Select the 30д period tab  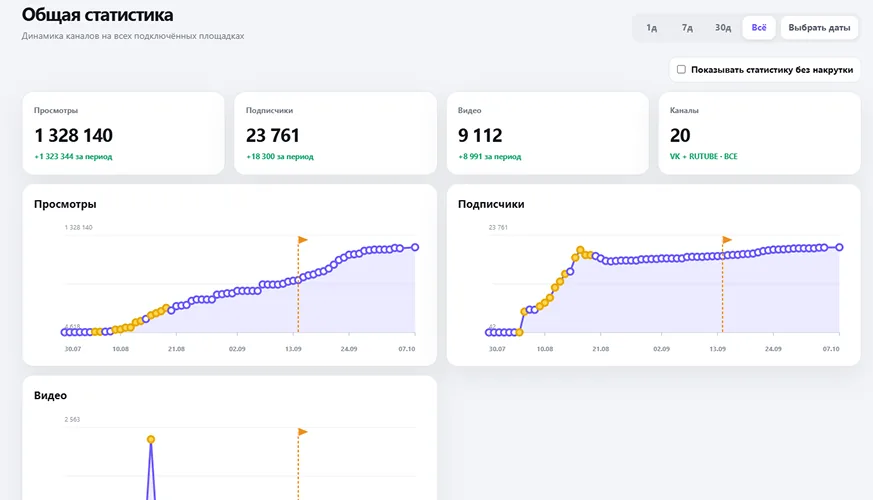tap(723, 28)
